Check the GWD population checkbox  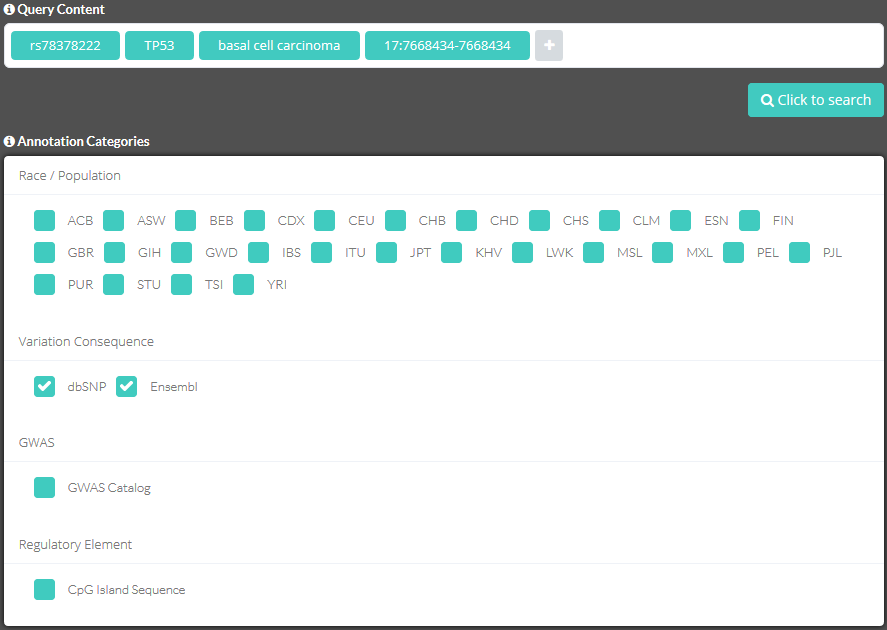(x=182, y=253)
